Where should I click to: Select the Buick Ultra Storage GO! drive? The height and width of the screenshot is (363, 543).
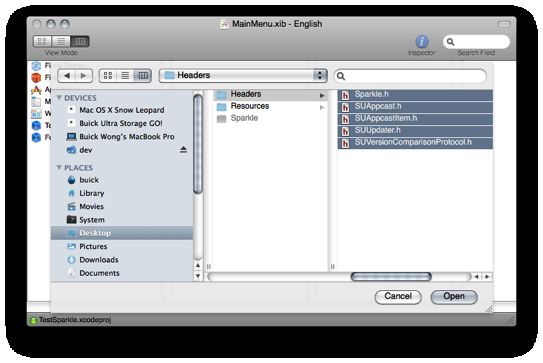point(122,123)
